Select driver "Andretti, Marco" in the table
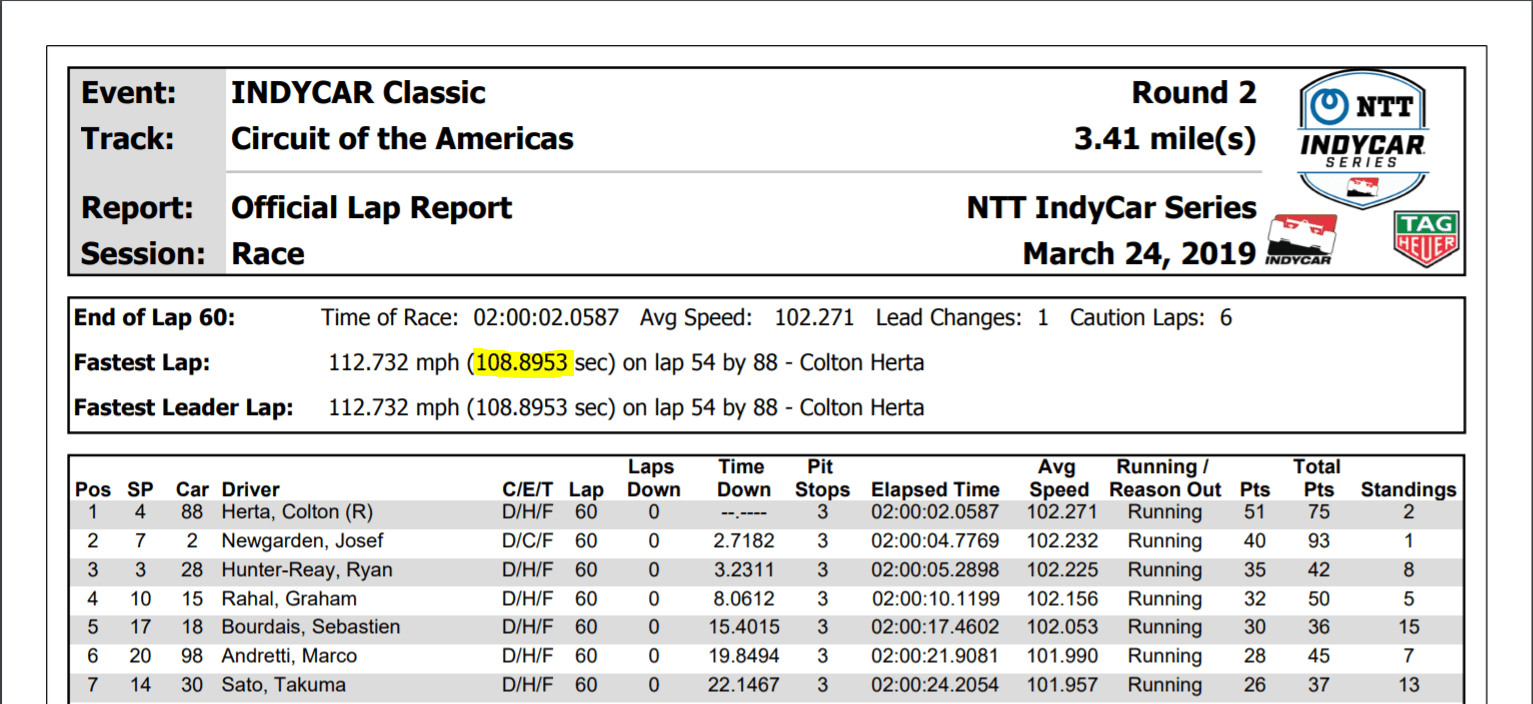Image resolution: width=1533 pixels, height=704 pixels. click(289, 656)
